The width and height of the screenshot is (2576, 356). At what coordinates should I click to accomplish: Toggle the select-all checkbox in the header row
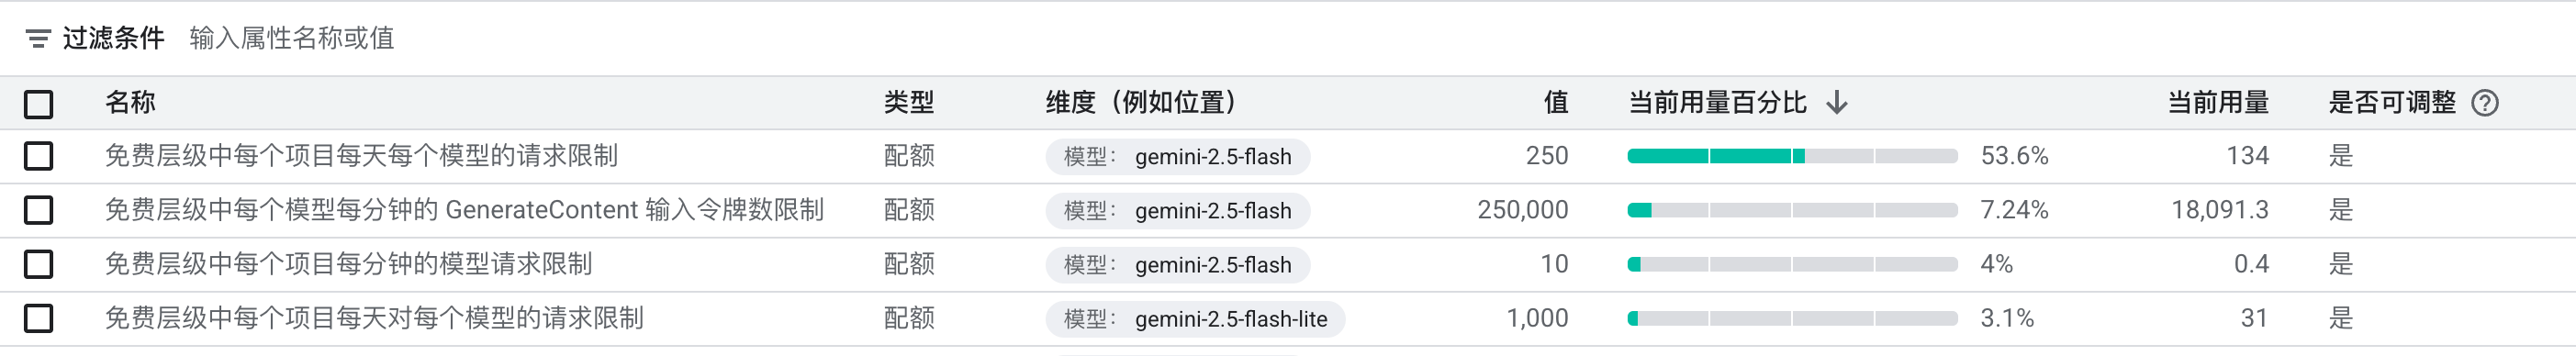[x=39, y=104]
